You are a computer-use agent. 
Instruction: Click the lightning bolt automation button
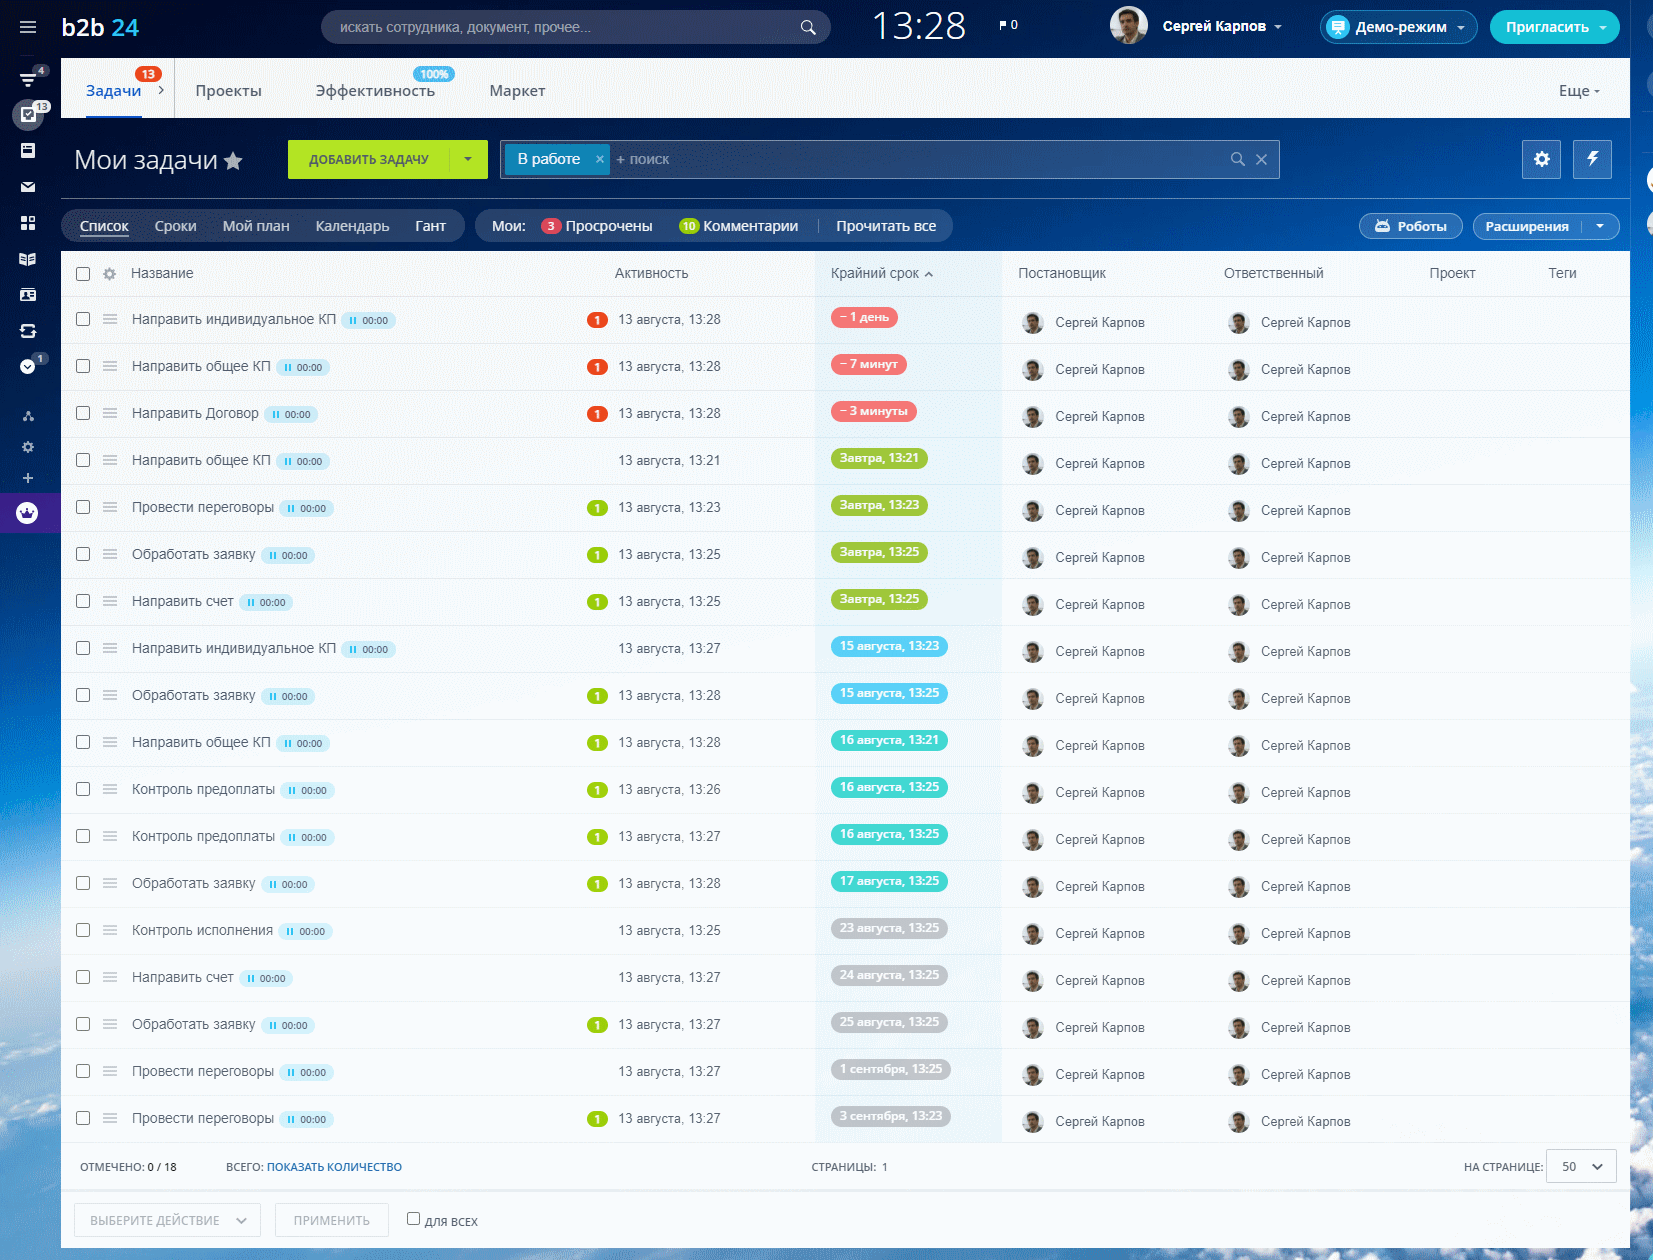click(x=1592, y=159)
